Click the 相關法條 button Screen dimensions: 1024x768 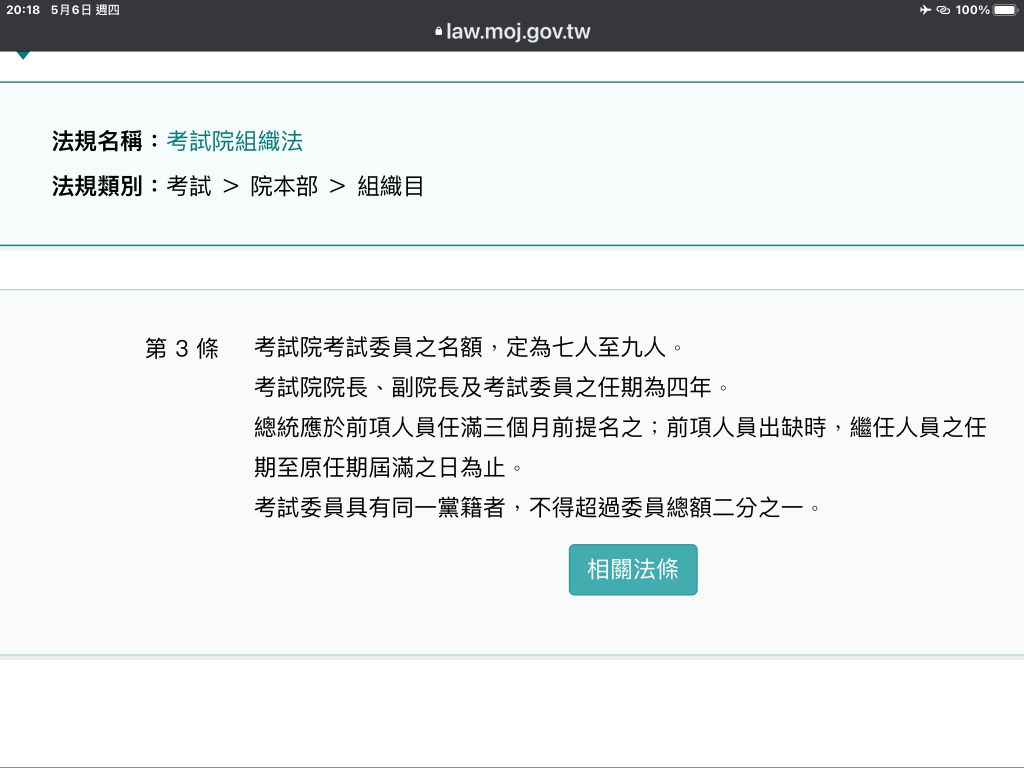click(633, 570)
